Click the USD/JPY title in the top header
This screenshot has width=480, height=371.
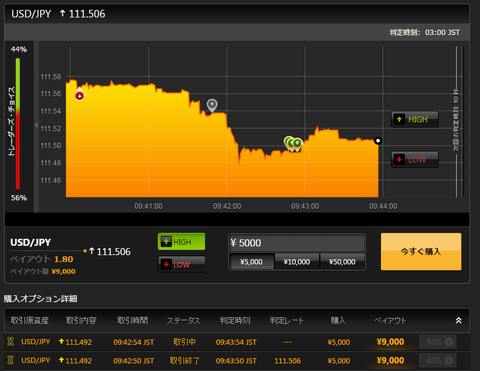[x=31, y=14]
